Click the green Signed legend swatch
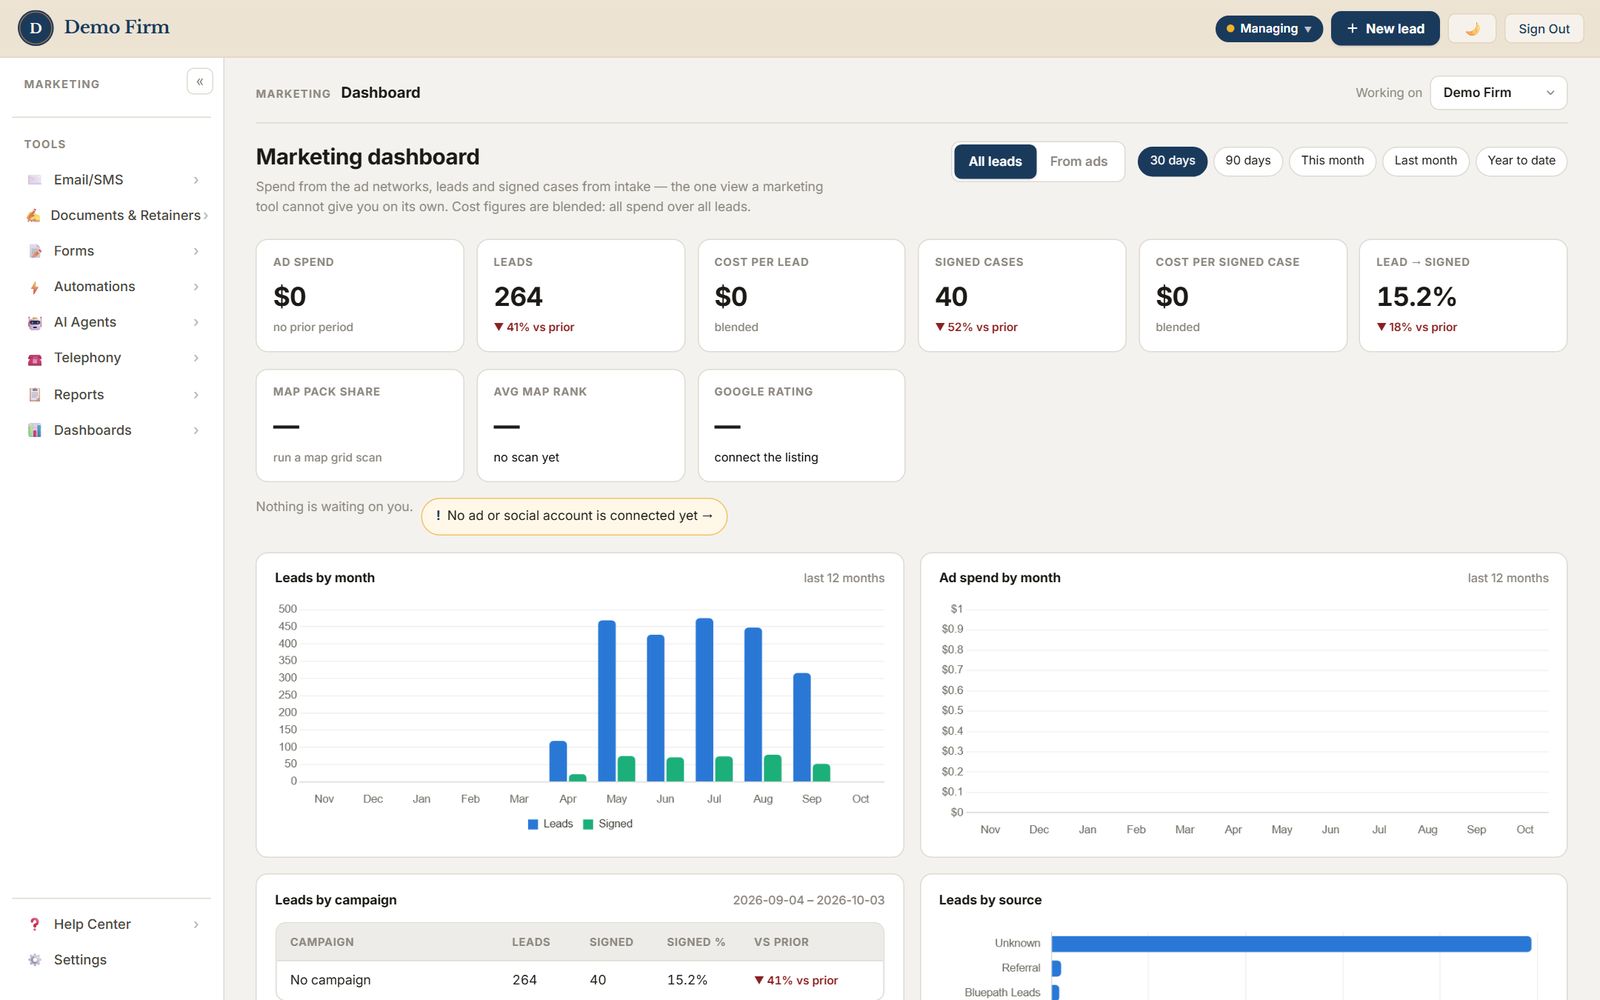 [x=588, y=824]
